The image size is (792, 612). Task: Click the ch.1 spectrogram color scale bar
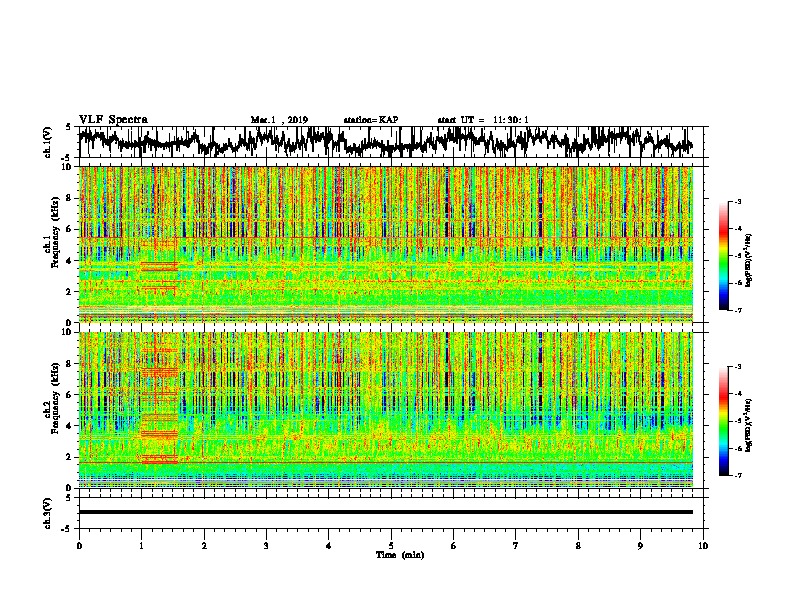724,256
